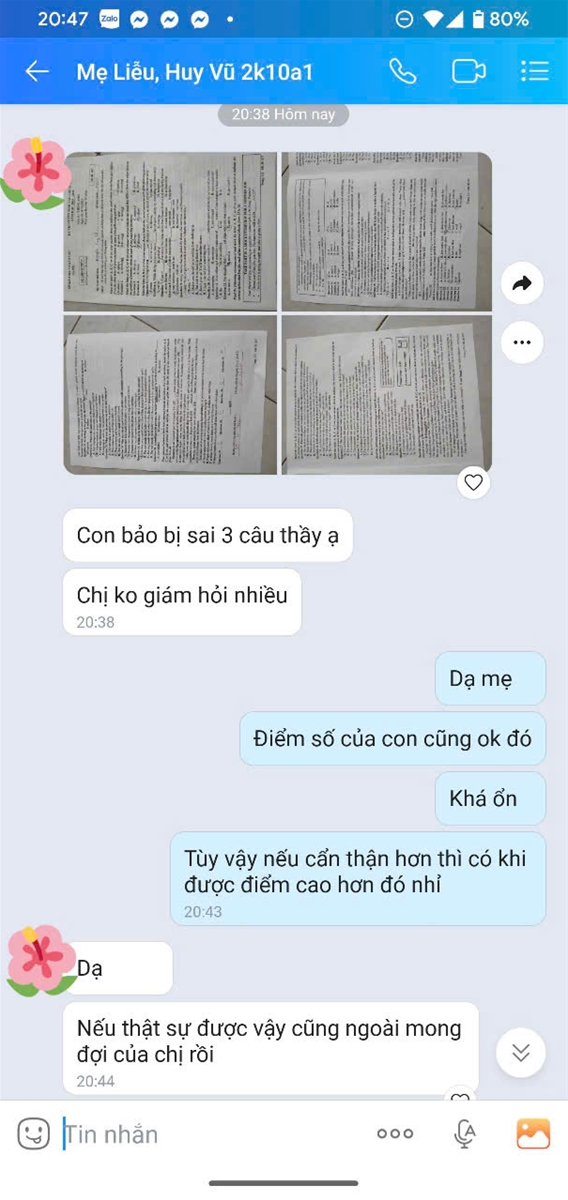Open the conversation options list icon
Image resolution: width=568 pixels, height=1200 pixels.
click(x=535, y=71)
